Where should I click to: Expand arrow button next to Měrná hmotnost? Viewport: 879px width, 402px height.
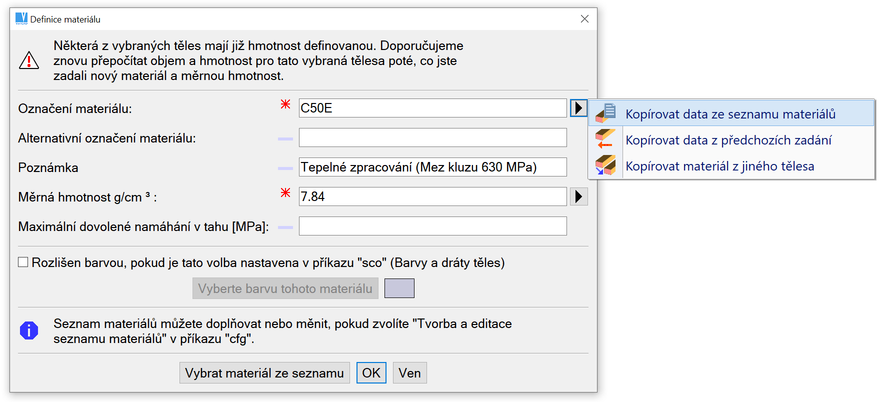[578, 197]
